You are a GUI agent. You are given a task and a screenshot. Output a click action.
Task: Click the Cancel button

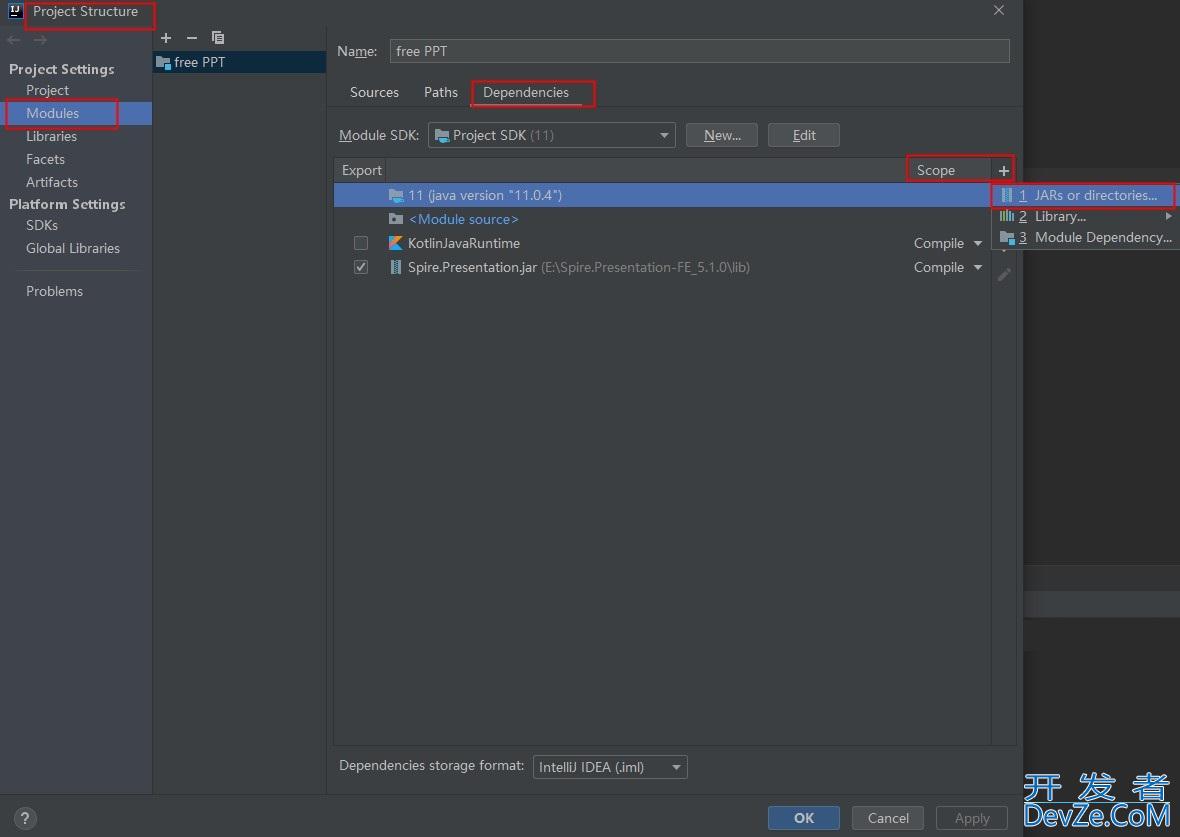[888, 818]
